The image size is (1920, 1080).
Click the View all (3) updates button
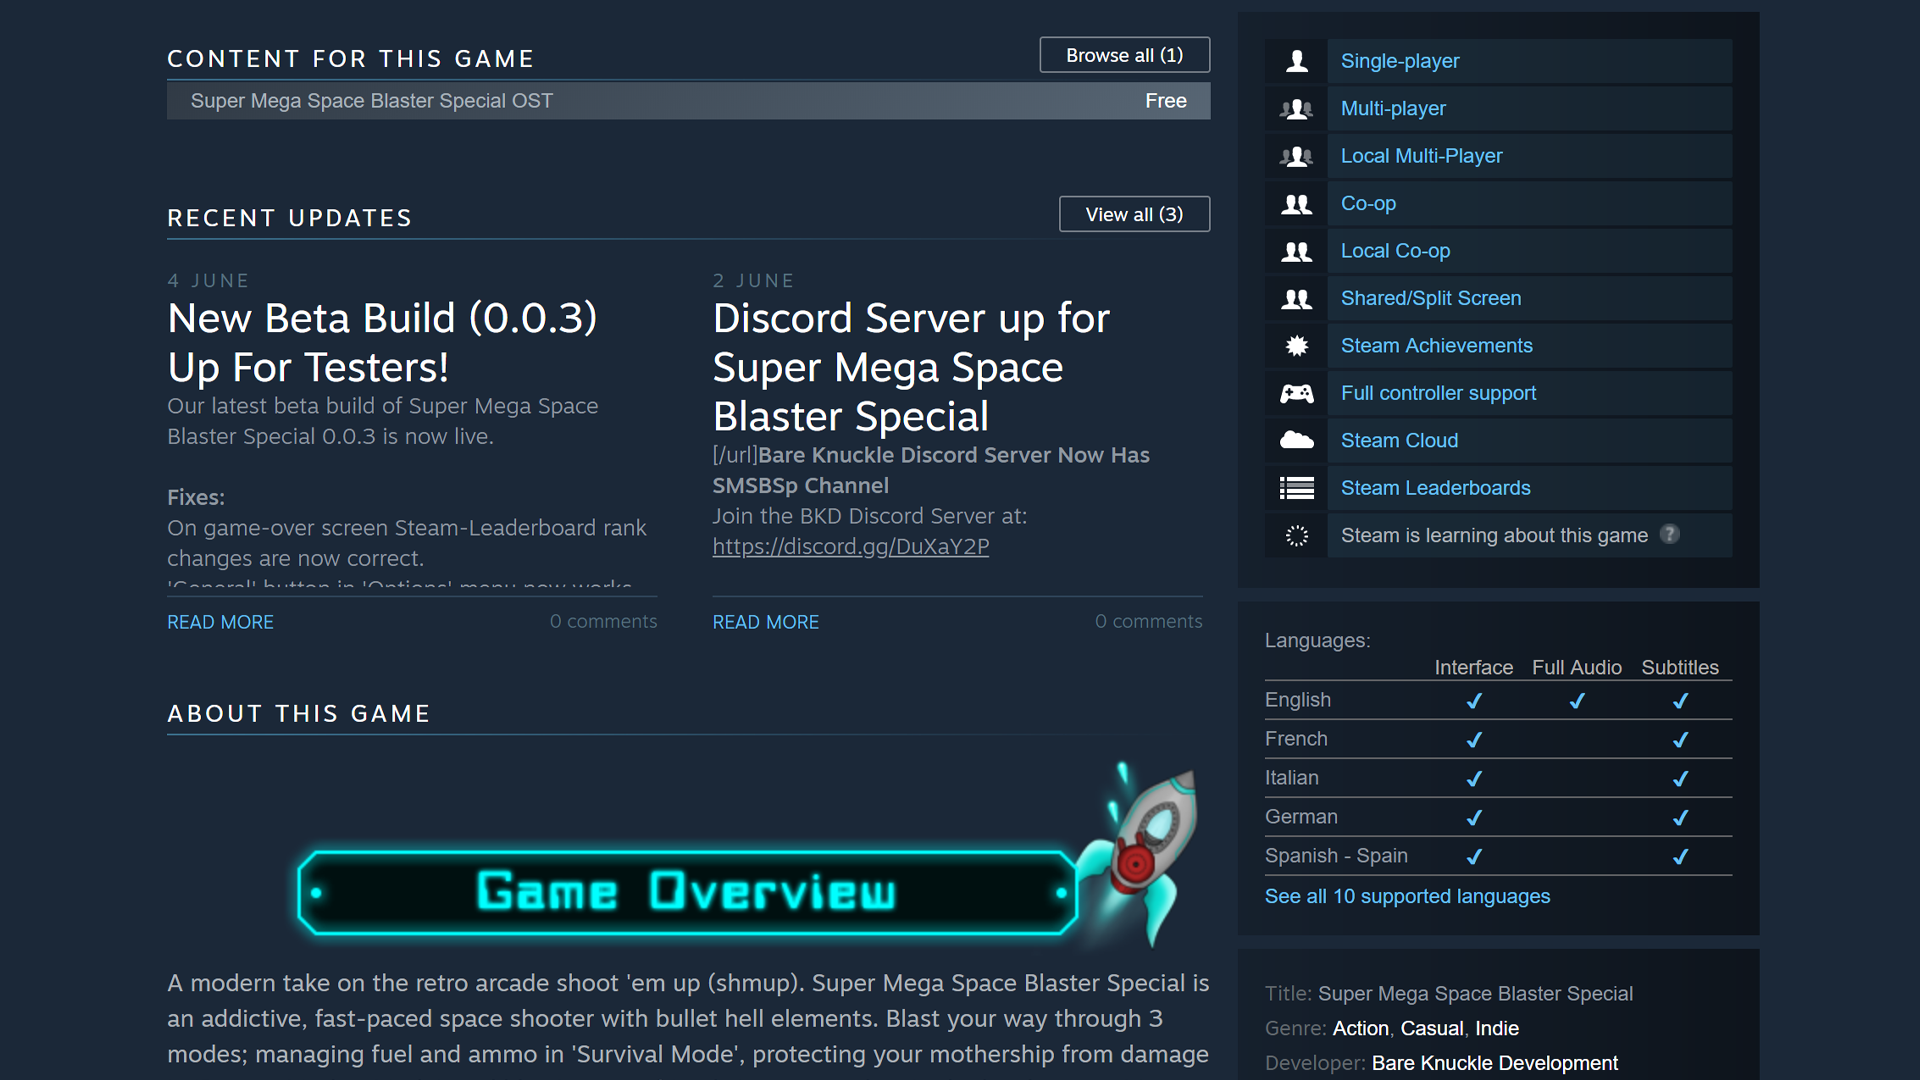coord(1134,214)
